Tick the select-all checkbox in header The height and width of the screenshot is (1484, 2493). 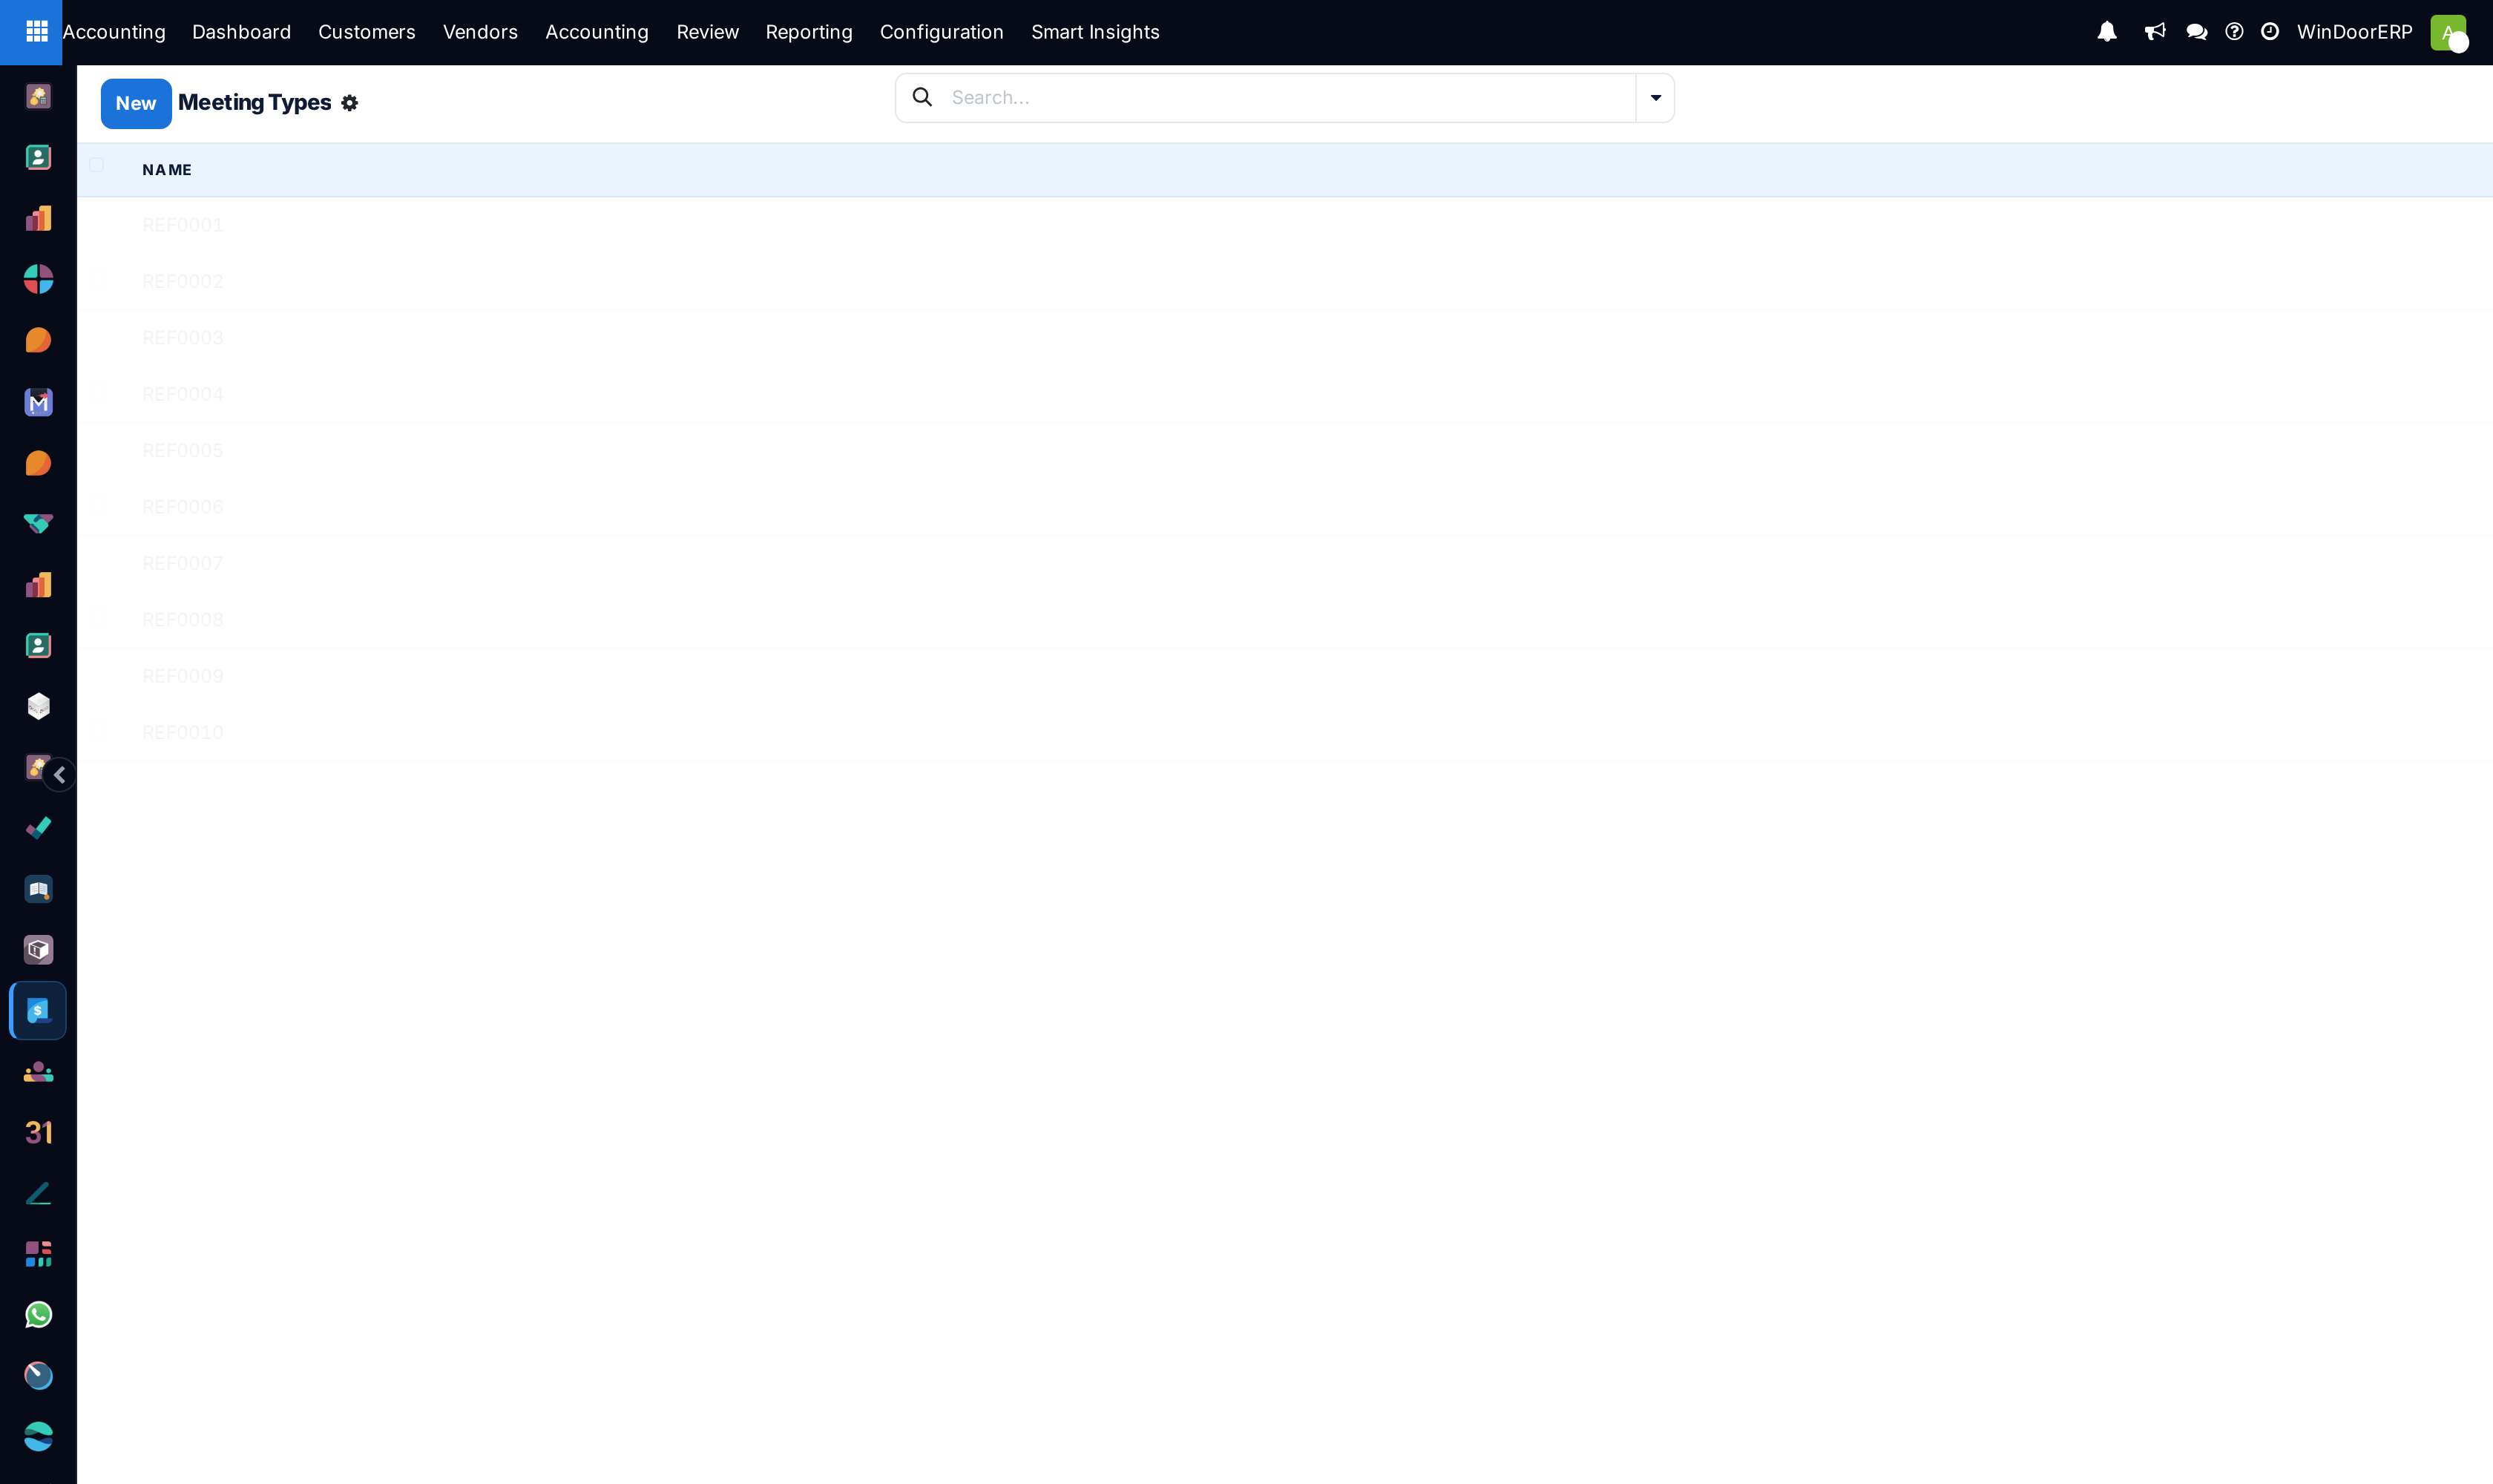click(x=96, y=165)
